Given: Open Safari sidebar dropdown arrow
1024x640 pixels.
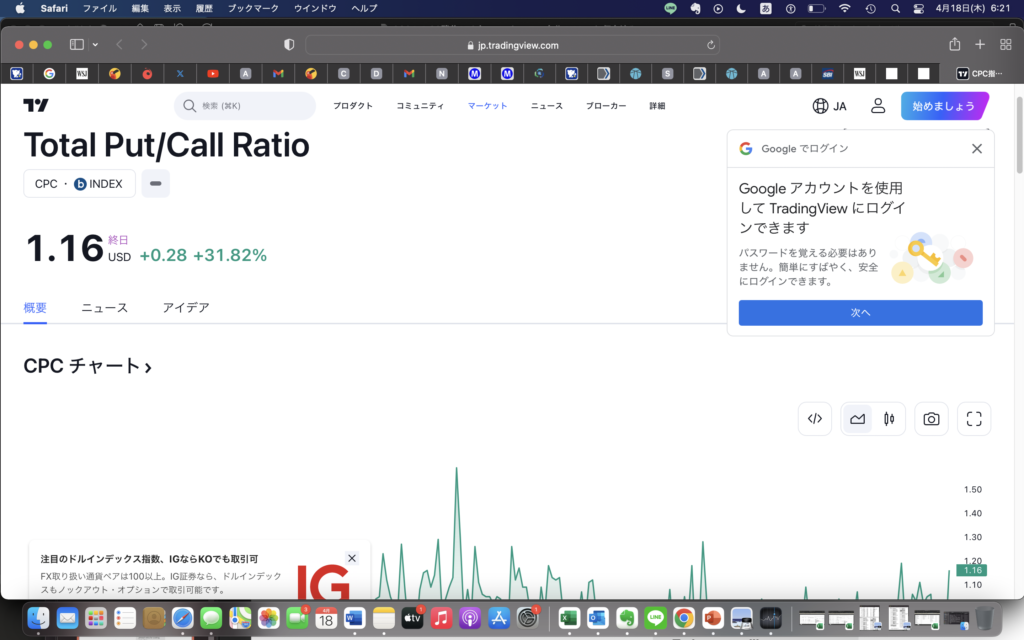Looking at the screenshot, I should click(96, 45).
